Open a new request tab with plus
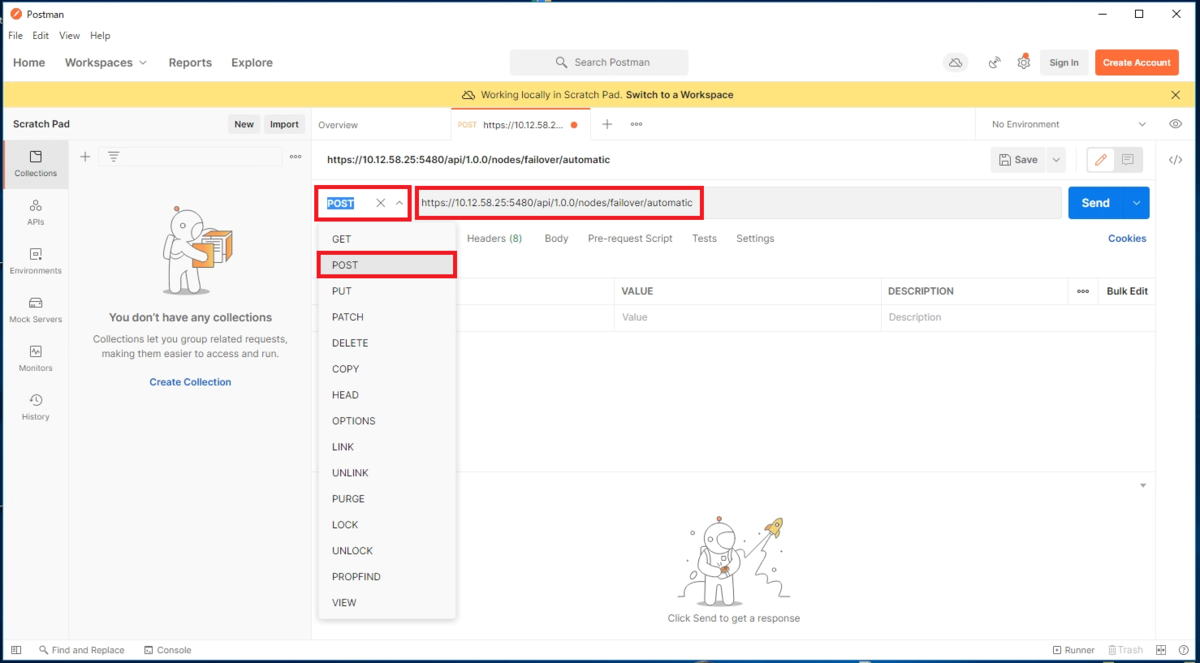This screenshot has height=663, width=1200. pos(606,124)
